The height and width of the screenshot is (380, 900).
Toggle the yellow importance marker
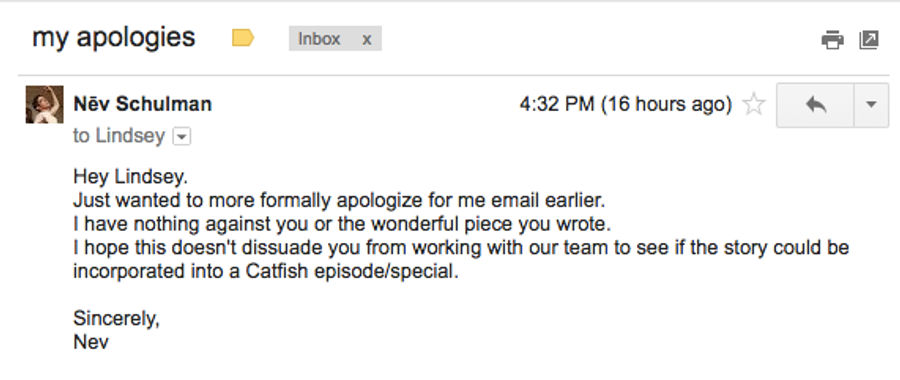point(243,38)
